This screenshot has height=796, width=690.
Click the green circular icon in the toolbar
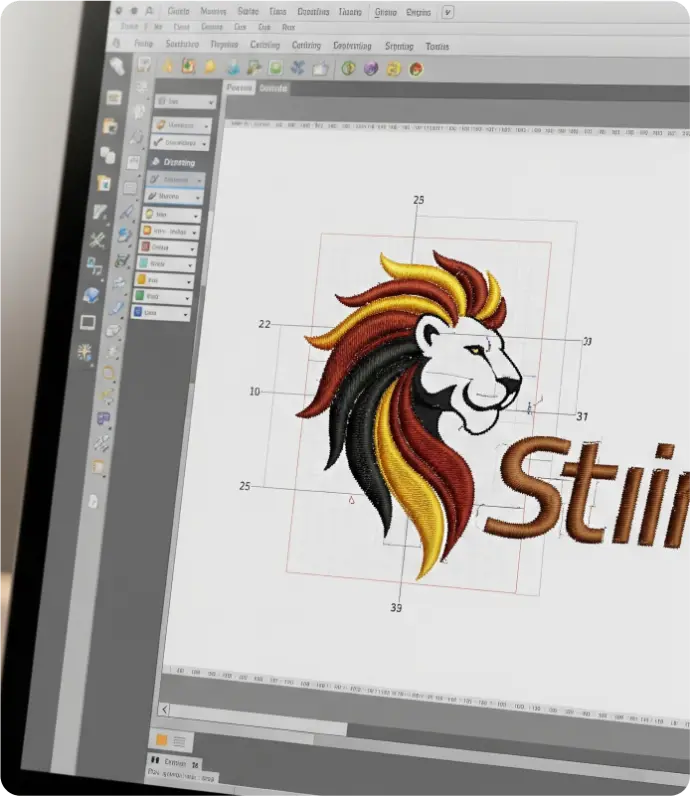348,69
